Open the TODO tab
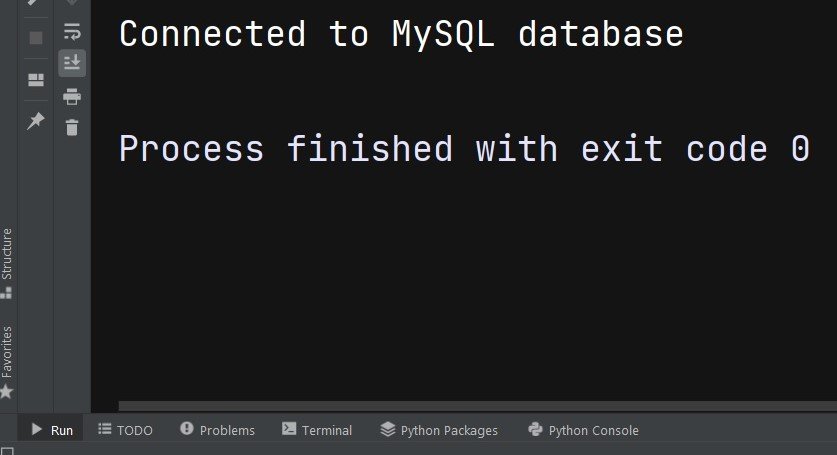Screen dimensions: 837x455 [126, 430]
